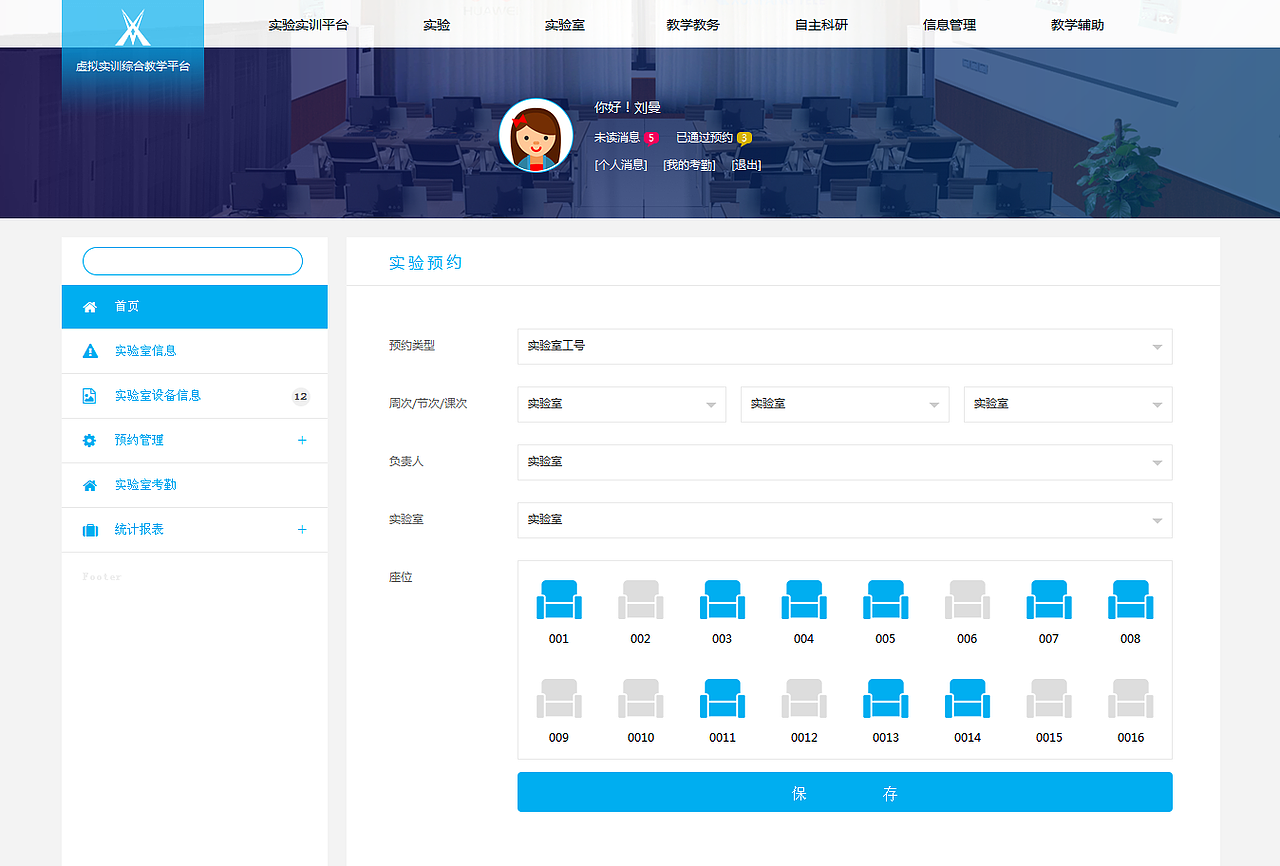Click the unread messages badge showing 5
This screenshot has width=1280, height=866.
pyautogui.click(x=651, y=138)
